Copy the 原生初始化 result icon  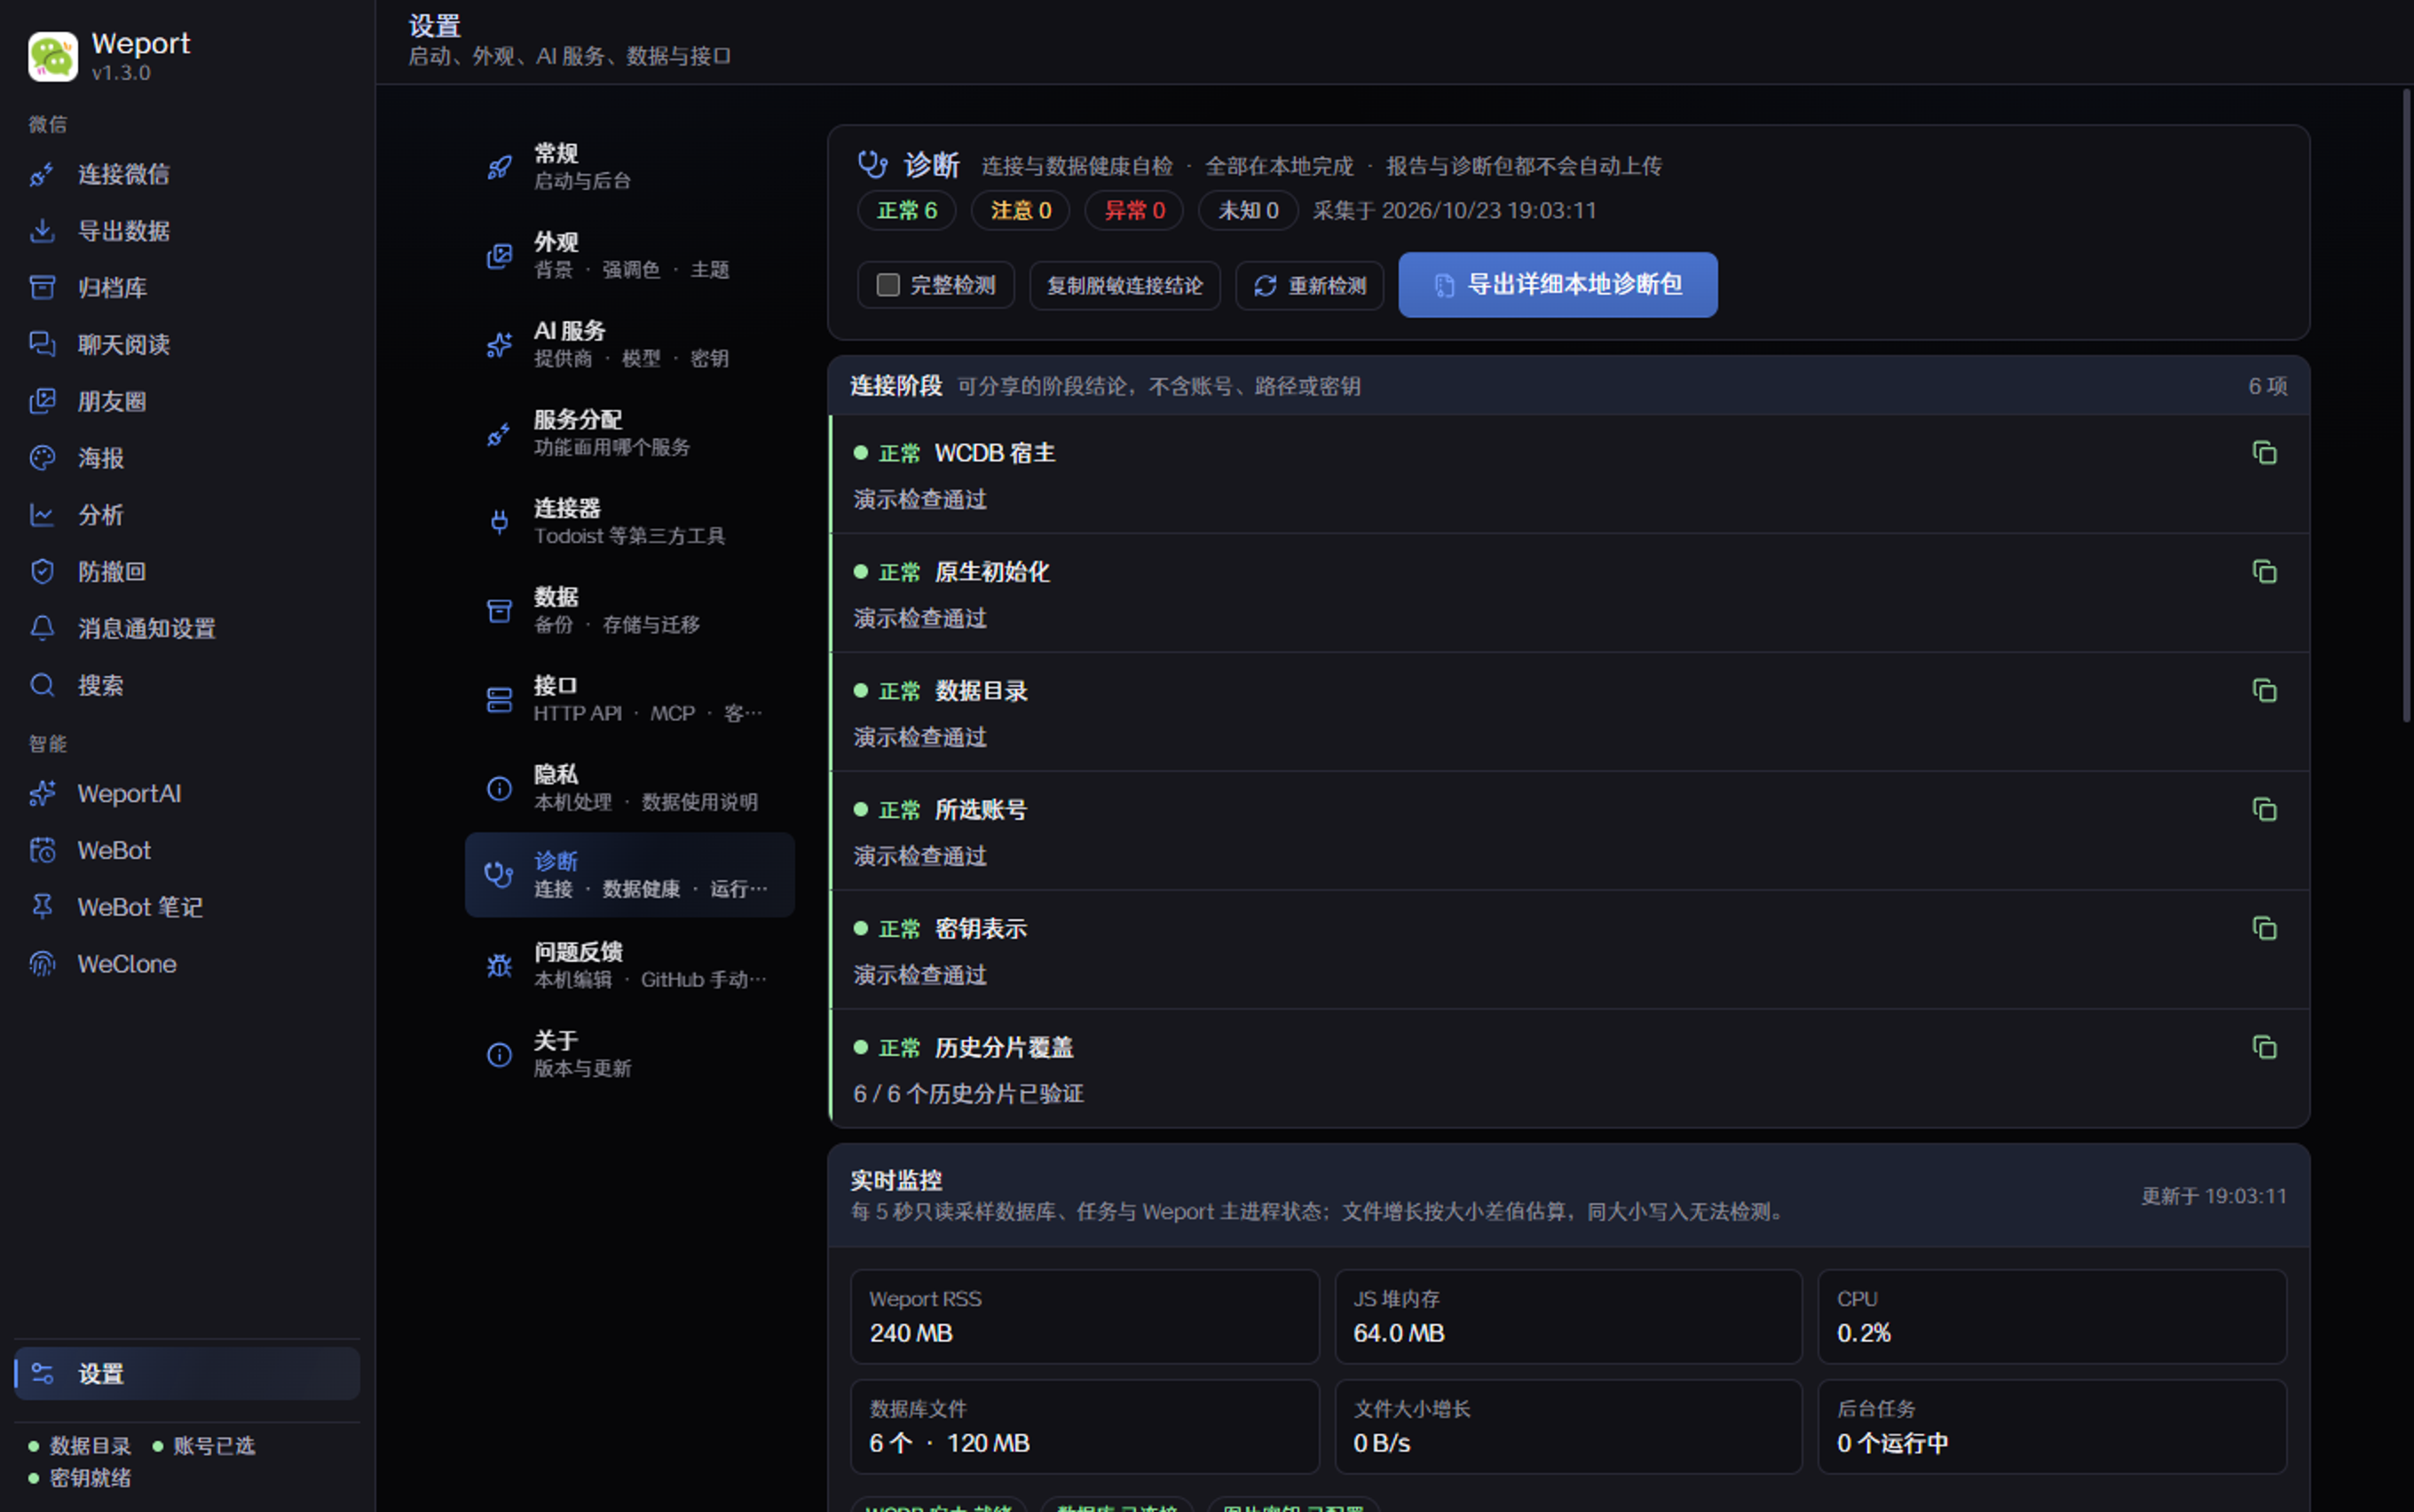(2264, 572)
